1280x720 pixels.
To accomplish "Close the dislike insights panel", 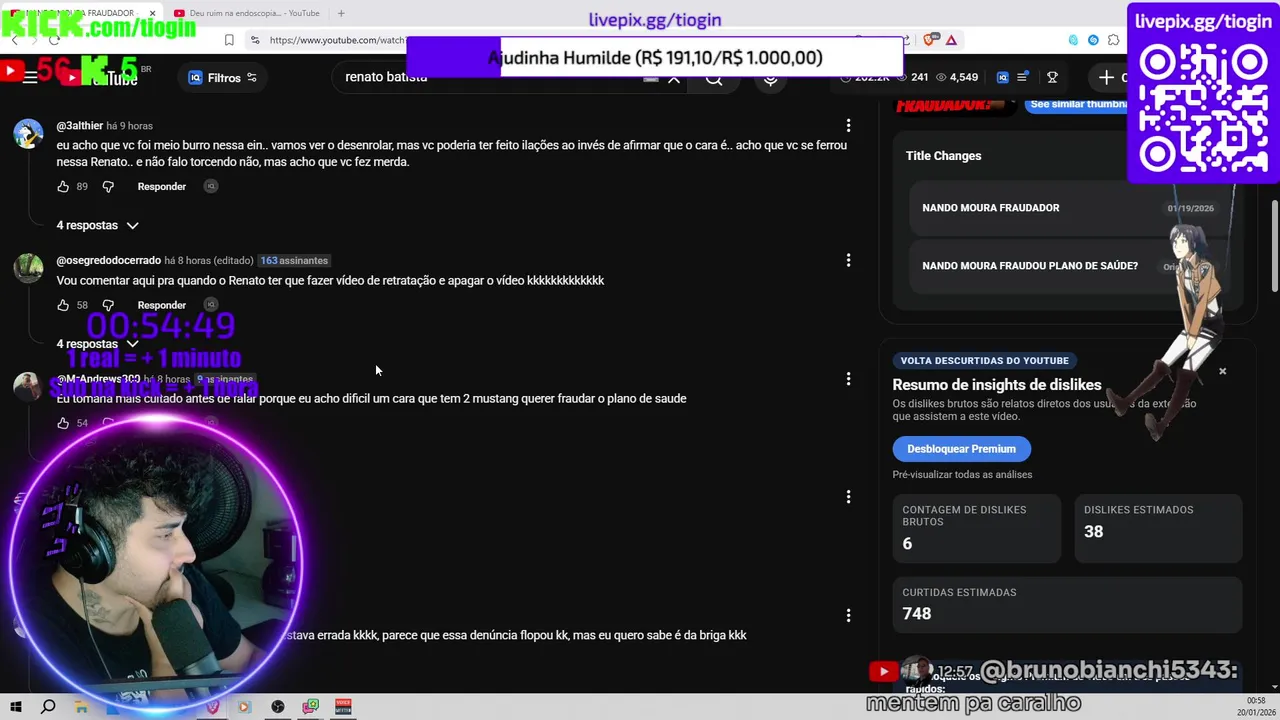I will click(1222, 371).
